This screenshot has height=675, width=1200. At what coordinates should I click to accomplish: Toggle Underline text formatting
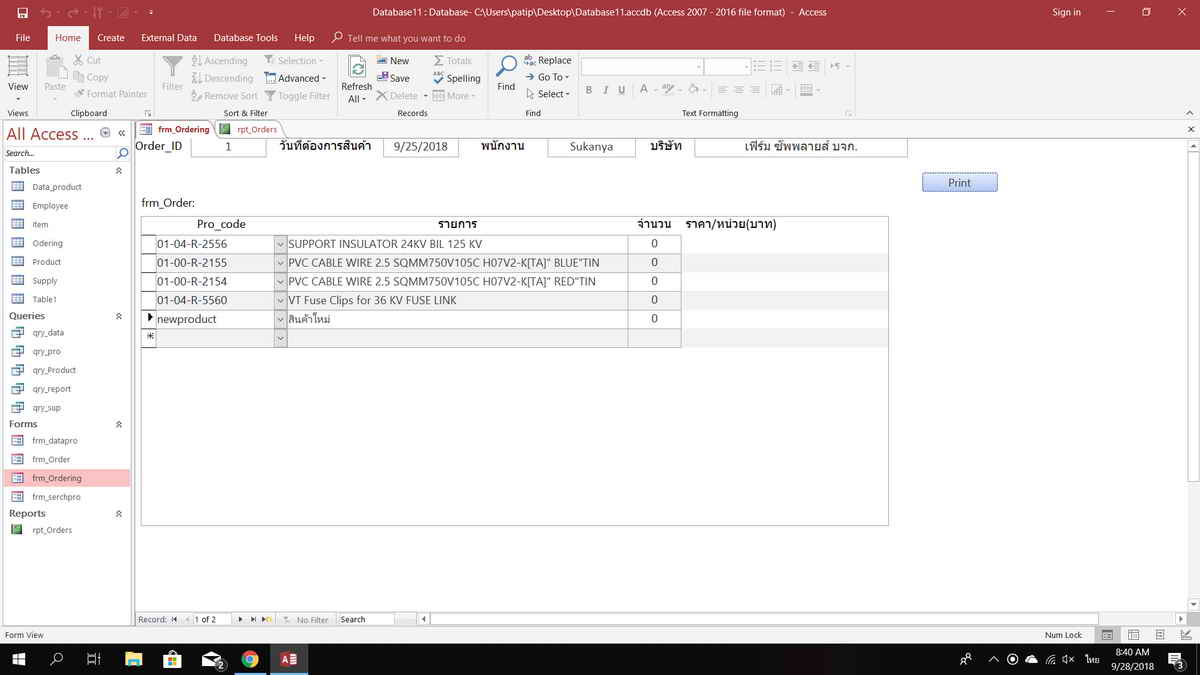[x=621, y=90]
